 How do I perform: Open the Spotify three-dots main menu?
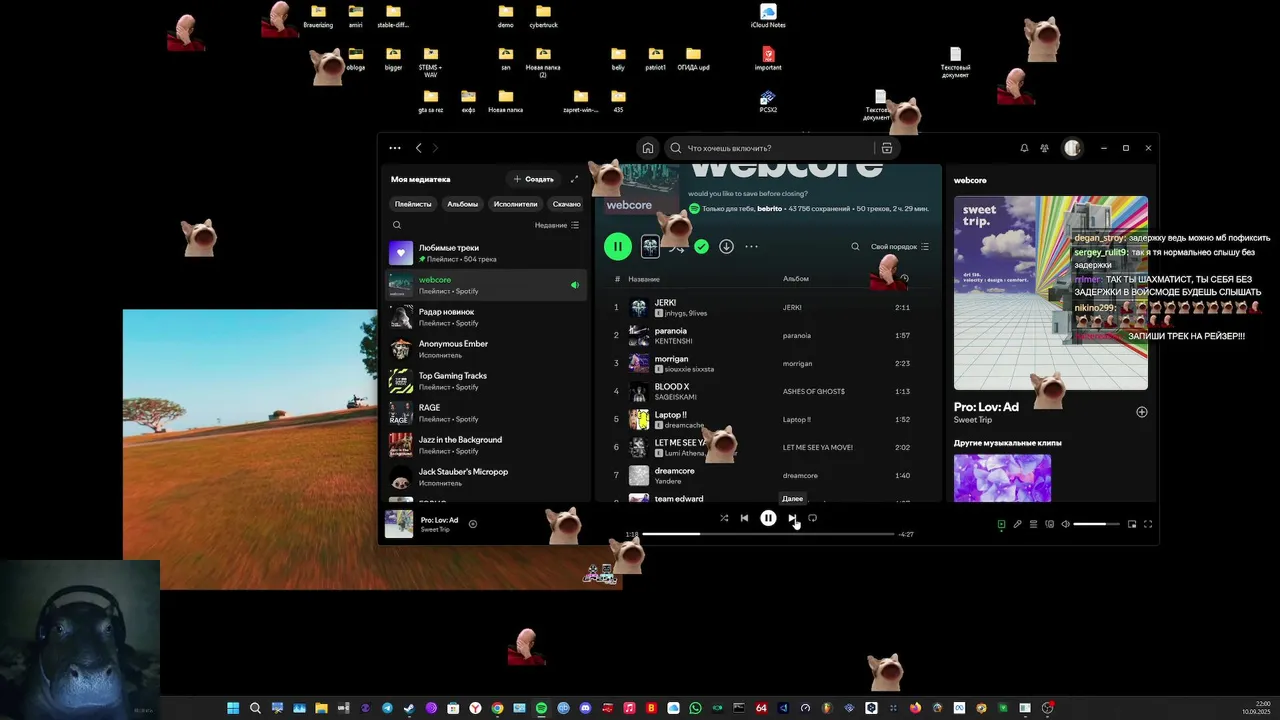(395, 148)
